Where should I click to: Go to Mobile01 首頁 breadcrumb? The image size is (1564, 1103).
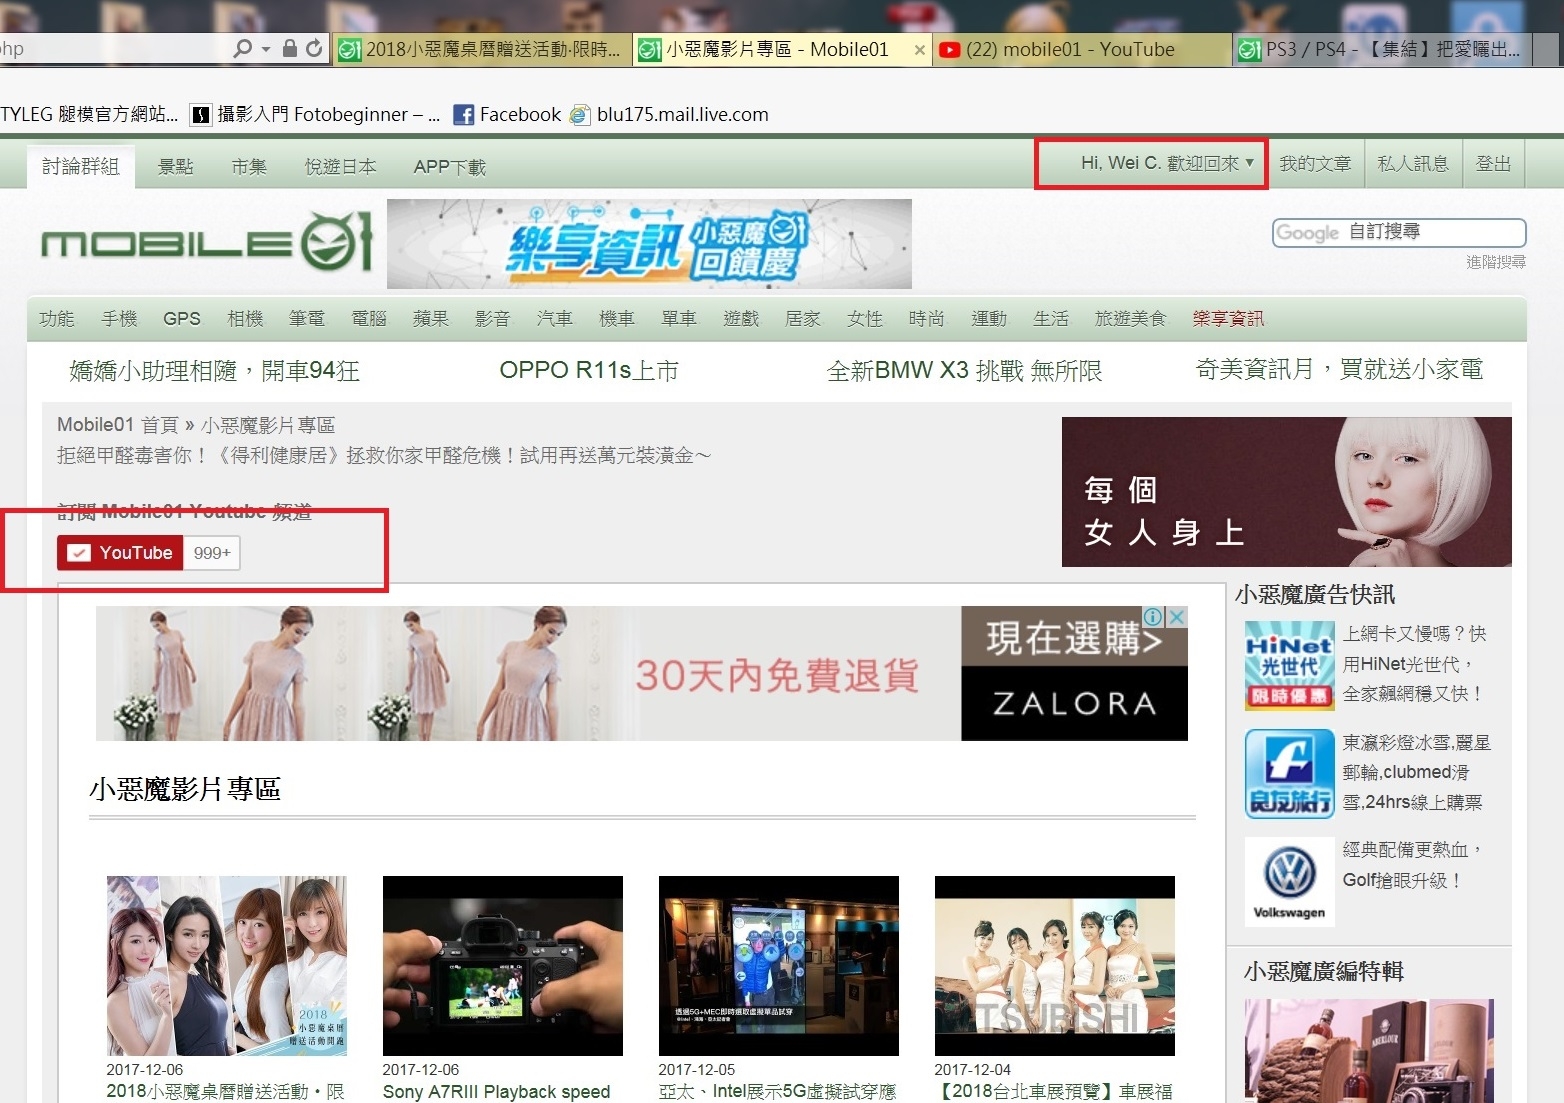tap(117, 425)
